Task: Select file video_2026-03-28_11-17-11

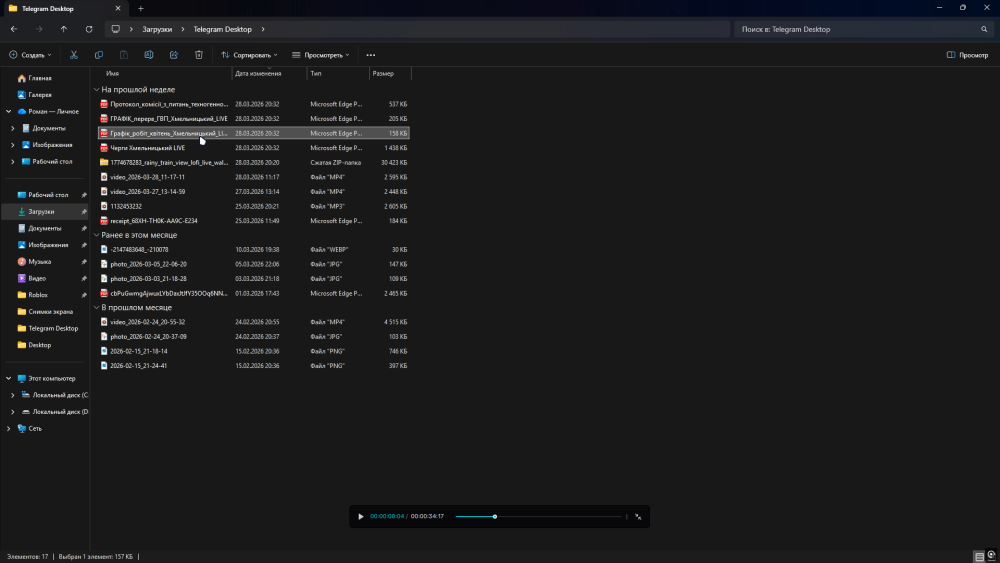Action: coord(253,177)
